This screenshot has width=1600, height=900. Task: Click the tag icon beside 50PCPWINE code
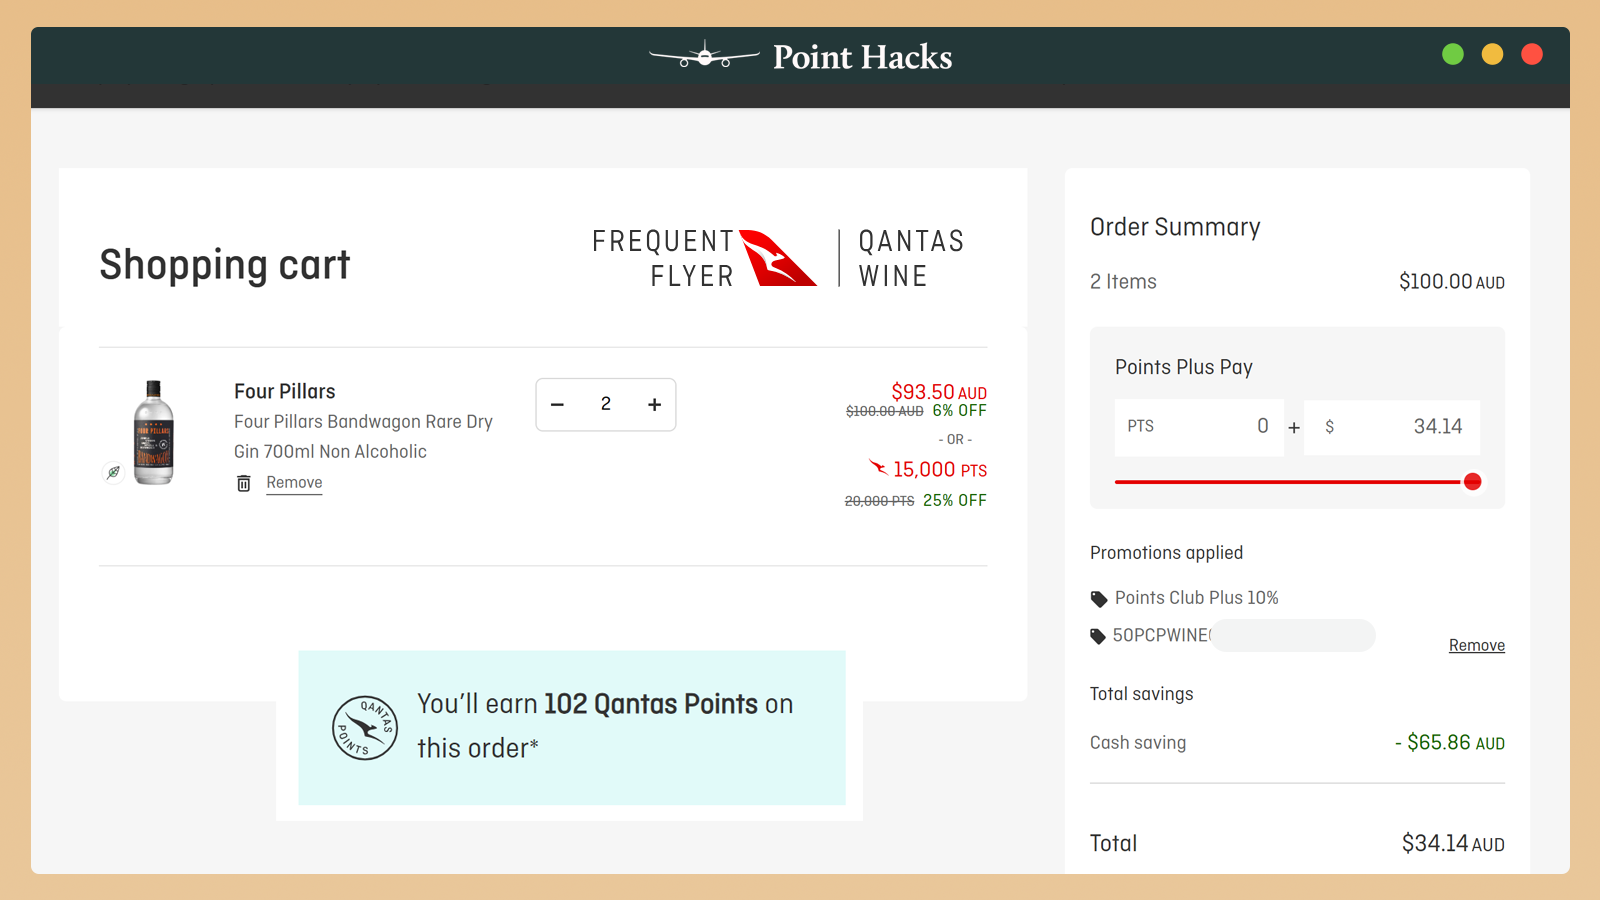1098,636
